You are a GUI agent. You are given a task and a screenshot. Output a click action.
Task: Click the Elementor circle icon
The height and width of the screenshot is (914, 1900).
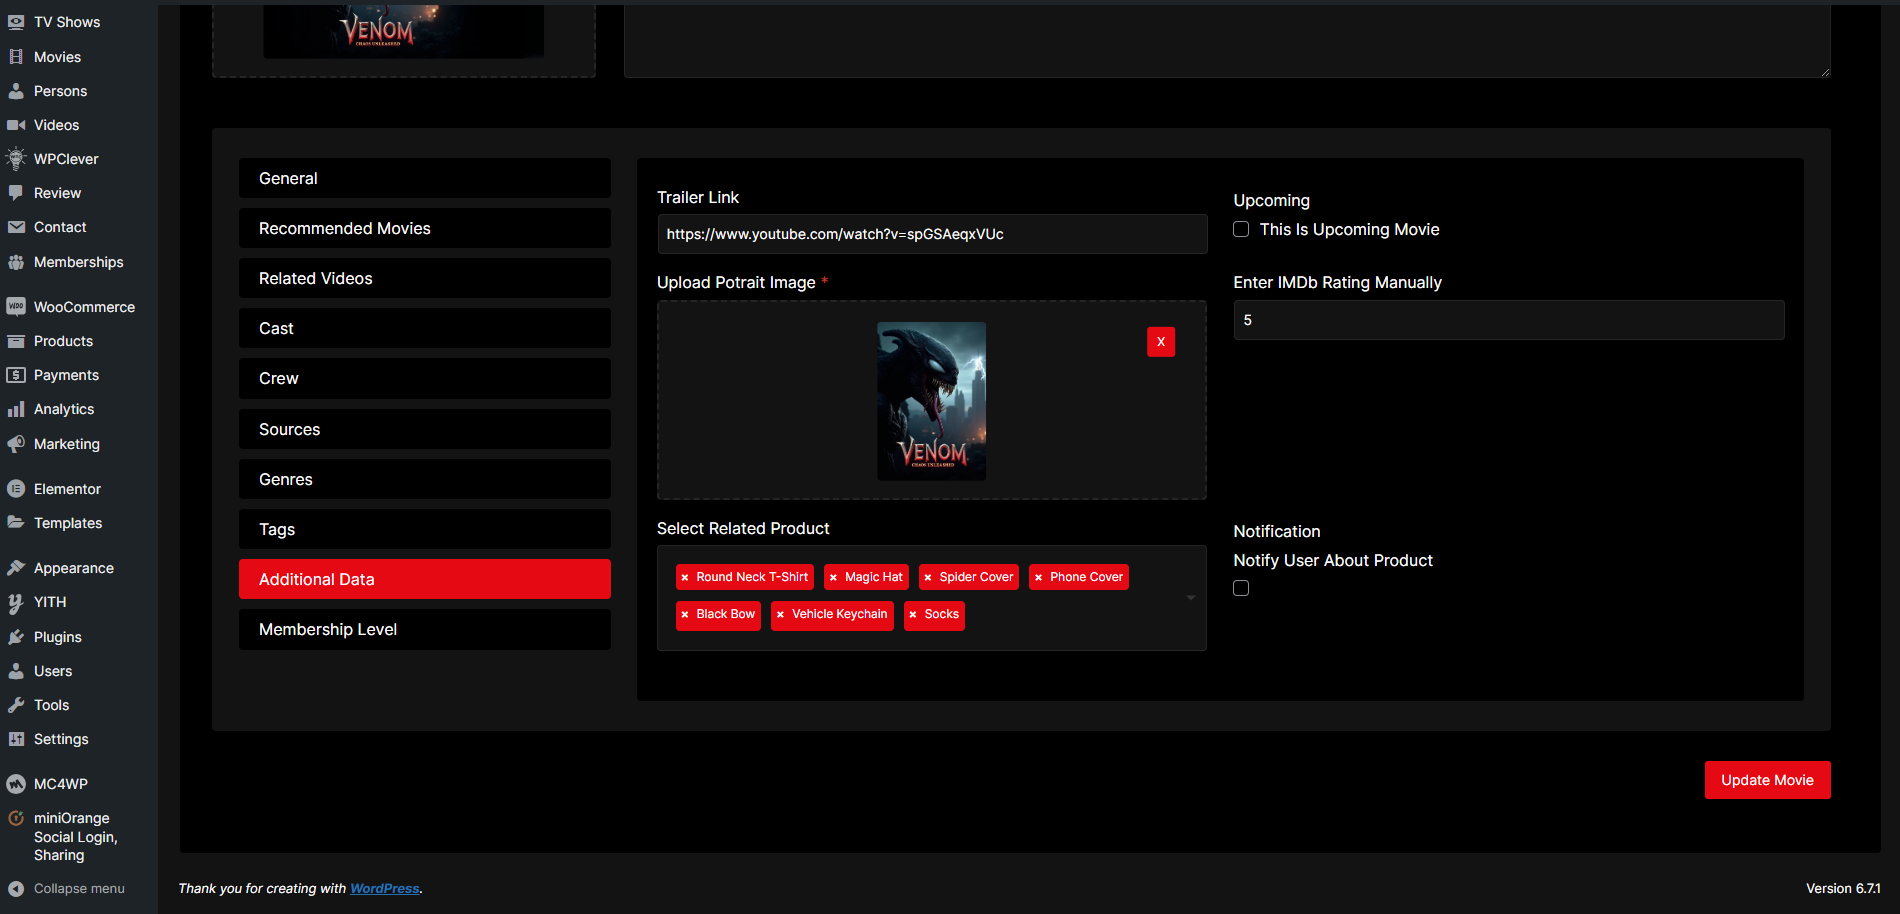click(x=16, y=489)
